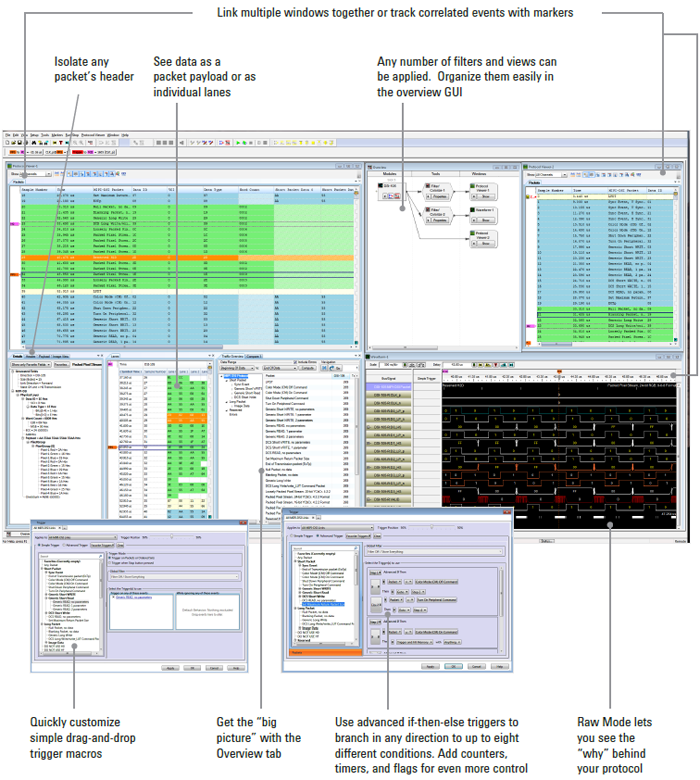The width and height of the screenshot is (700, 780).
Task: Click the Trigger to M2 marker interval chip
Action: coord(94,152)
